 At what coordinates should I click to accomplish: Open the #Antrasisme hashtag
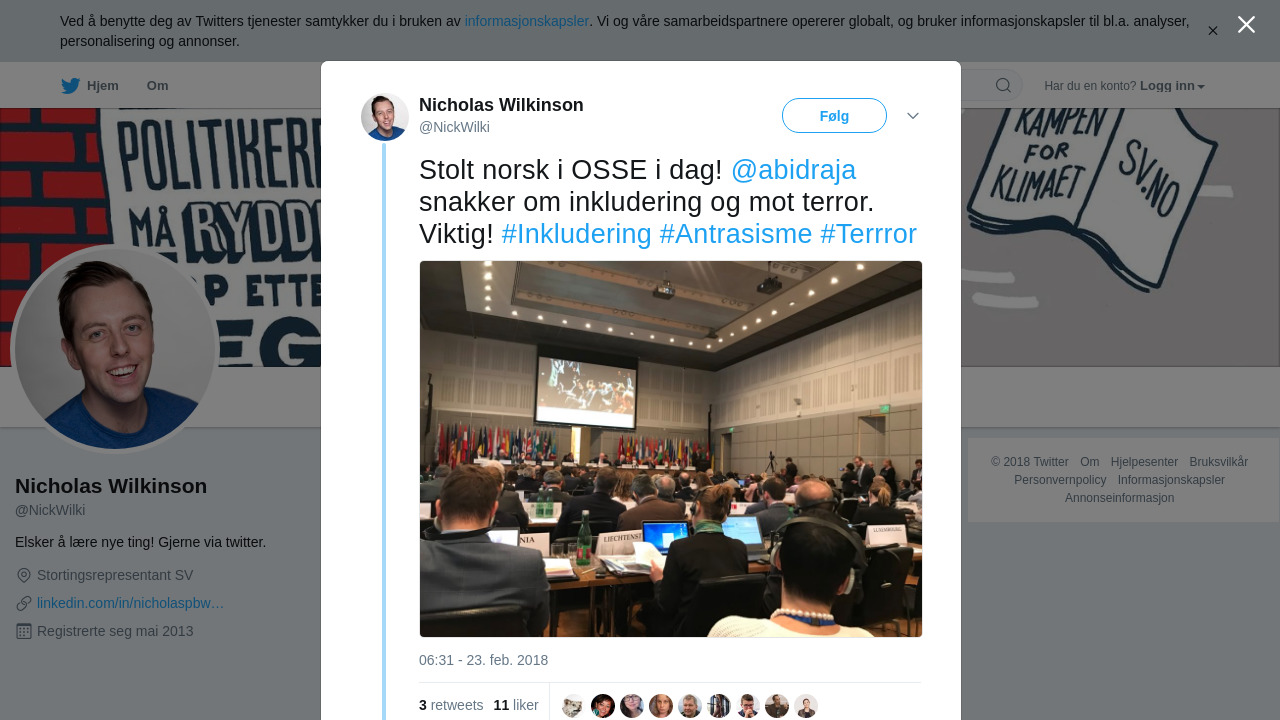point(736,234)
